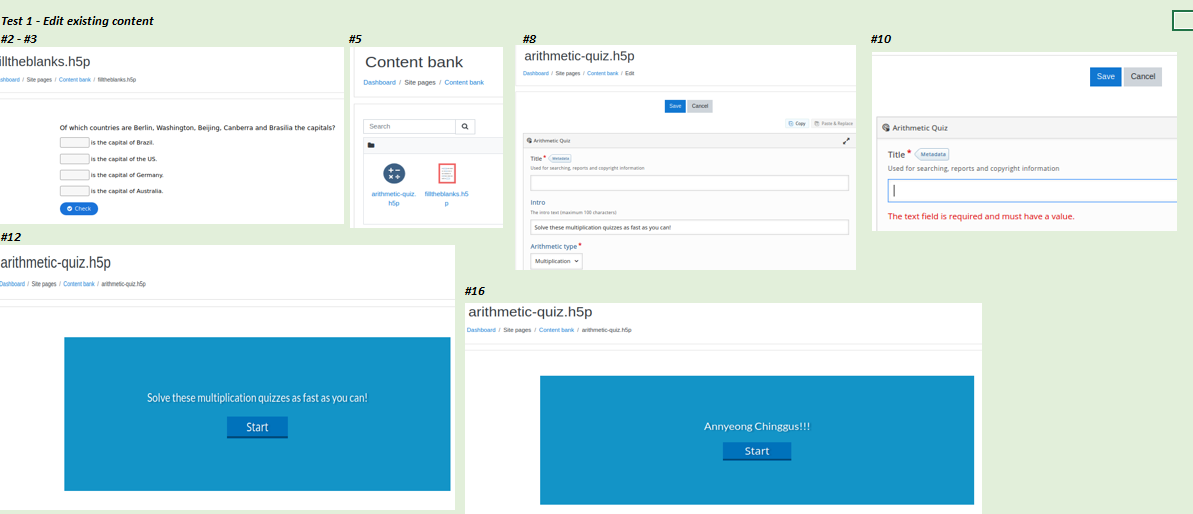Screen dimensions: 1193x514
Task: Click the large Save button in step #10
Action: point(1106,77)
